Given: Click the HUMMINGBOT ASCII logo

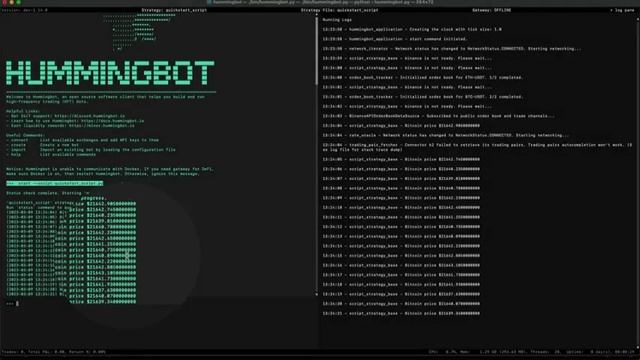Looking at the screenshot, I should click(x=110, y=73).
